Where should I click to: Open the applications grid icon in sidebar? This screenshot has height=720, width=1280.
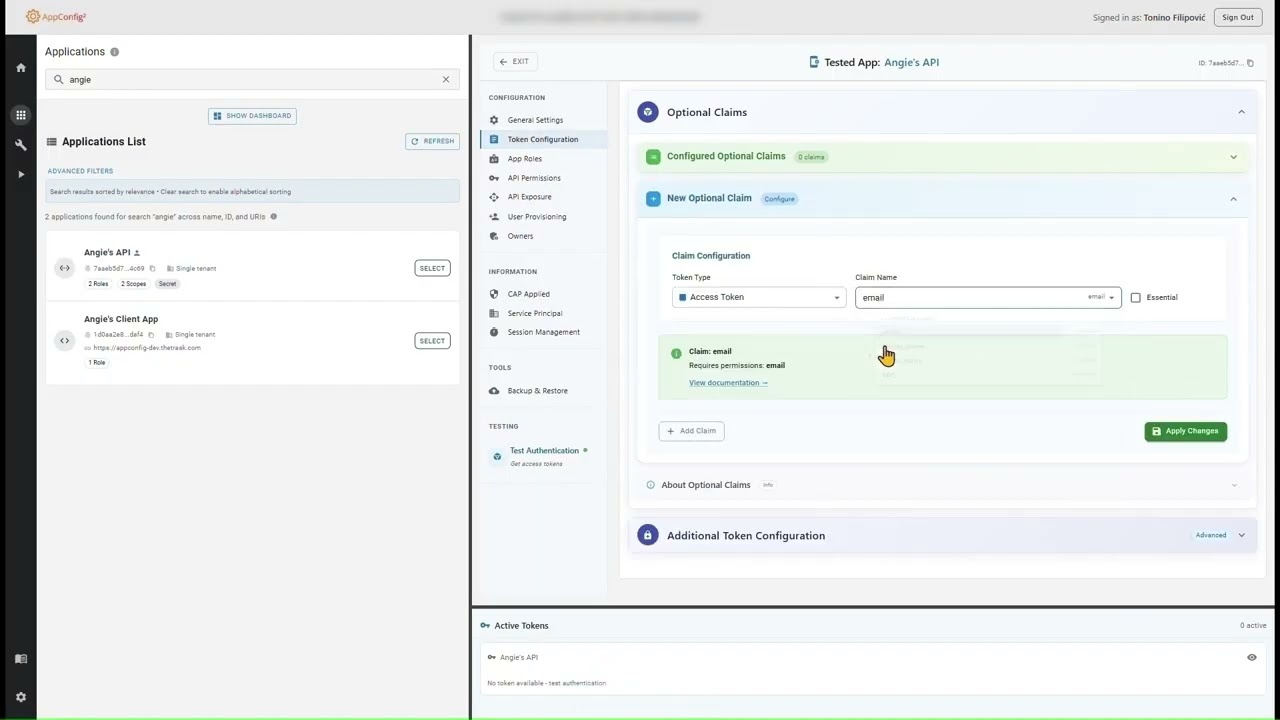(x=20, y=115)
